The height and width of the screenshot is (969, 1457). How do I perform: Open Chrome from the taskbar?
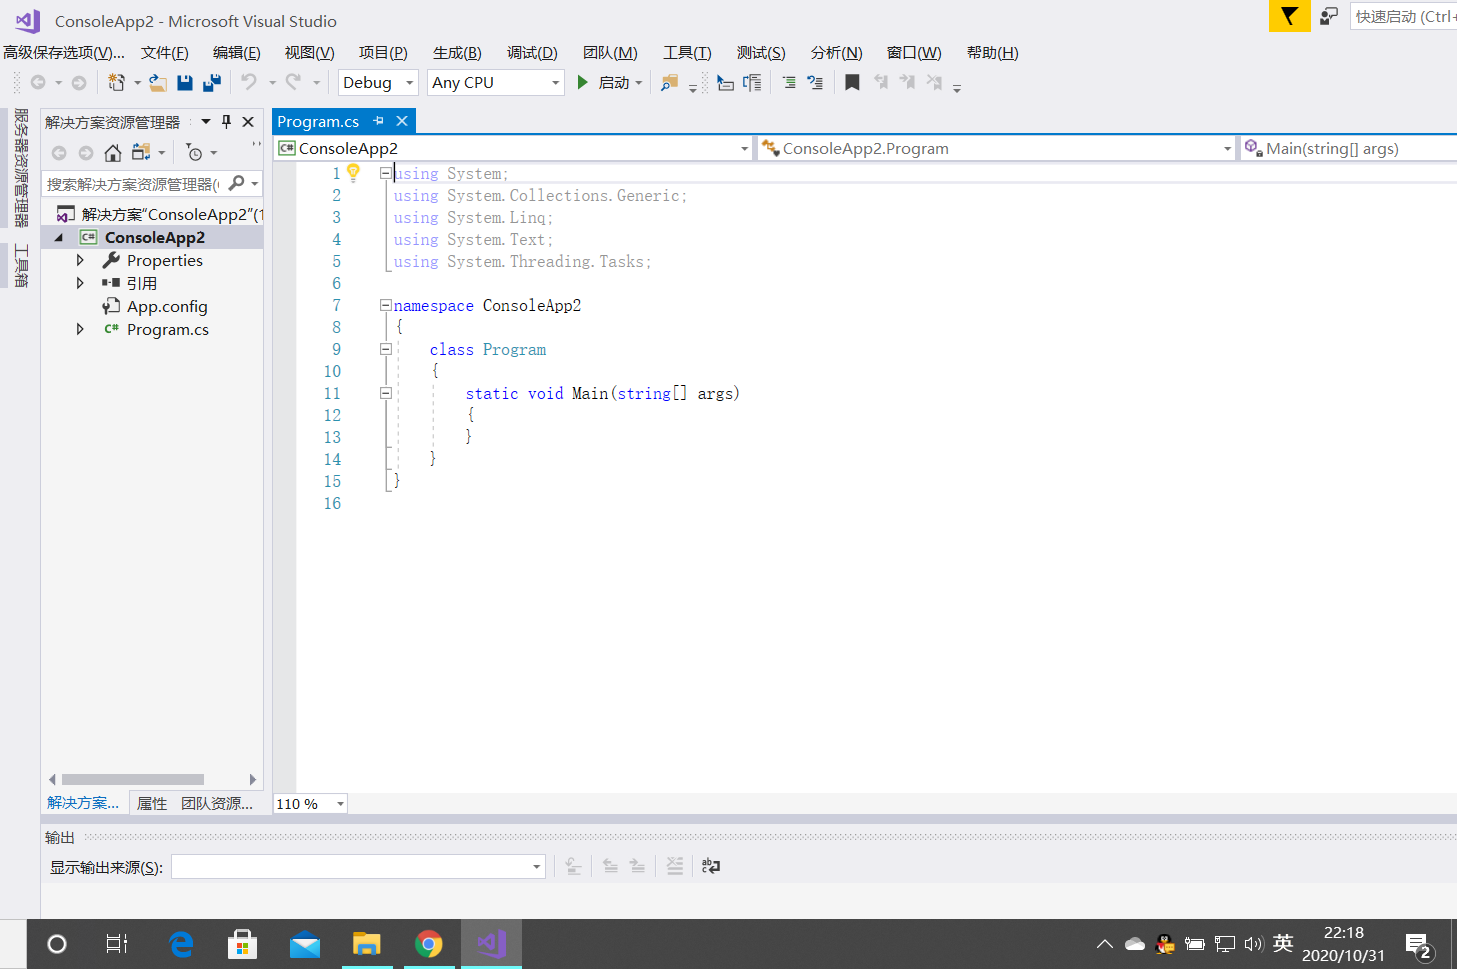tap(428, 944)
